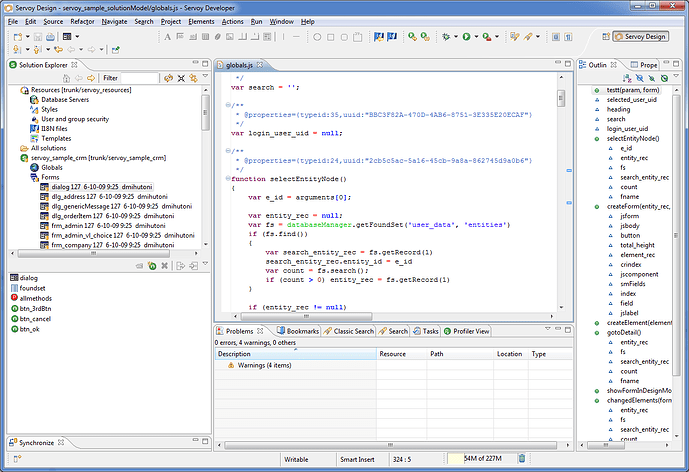Click the pin editor toolbar icon
Image resolution: width=689 pixels, height=472 pixels.
pyautogui.click(x=116, y=50)
